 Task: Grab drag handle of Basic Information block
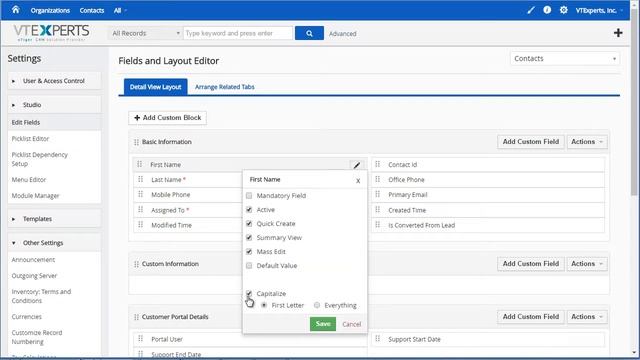coord(136,142)
